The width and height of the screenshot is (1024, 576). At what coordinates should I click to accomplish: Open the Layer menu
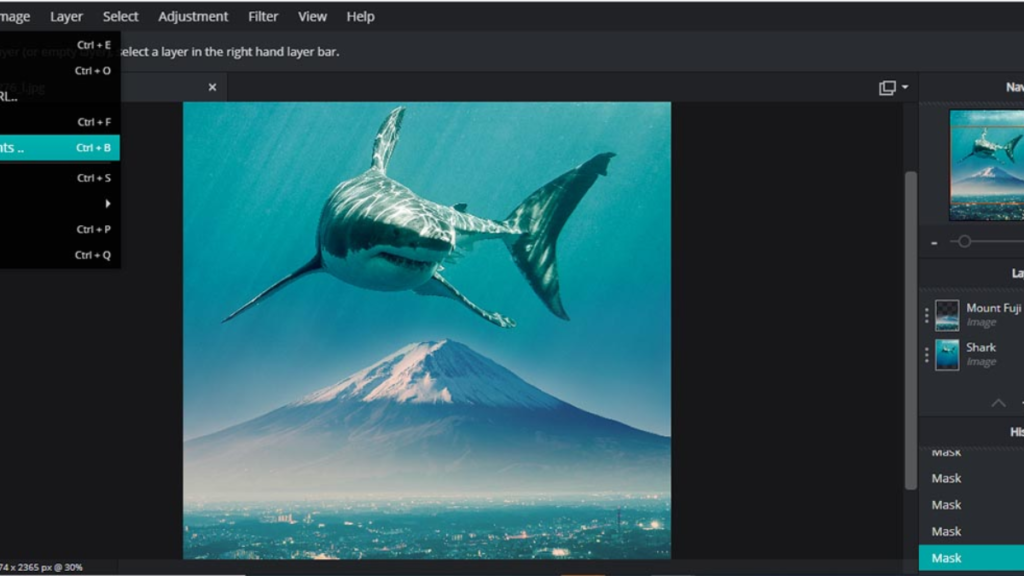point(66,16)
